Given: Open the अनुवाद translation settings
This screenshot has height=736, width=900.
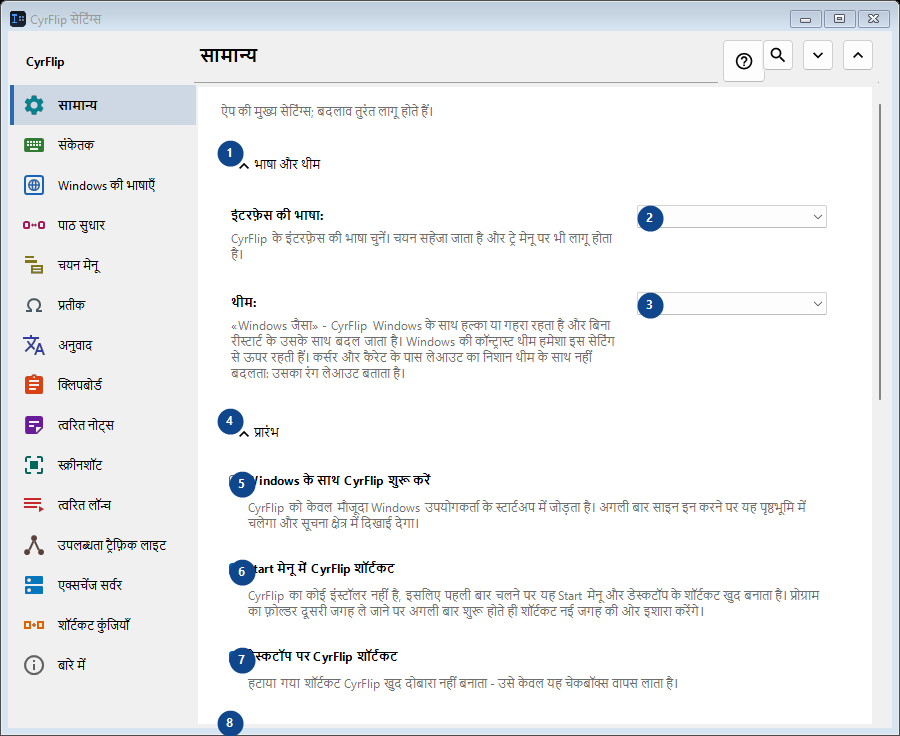Looking at the screenshot, I should pos(103,345).
